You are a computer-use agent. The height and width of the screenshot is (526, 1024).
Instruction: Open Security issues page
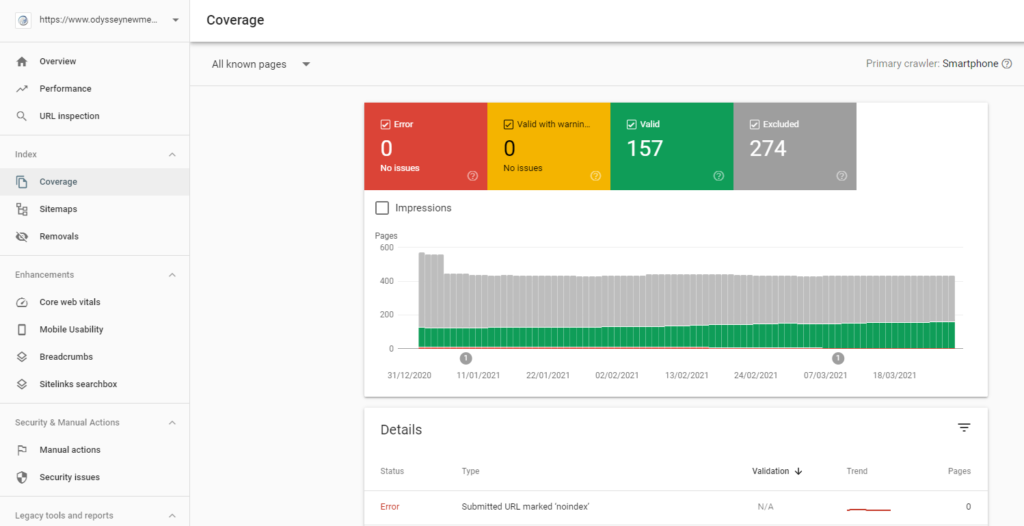(95, 478)
